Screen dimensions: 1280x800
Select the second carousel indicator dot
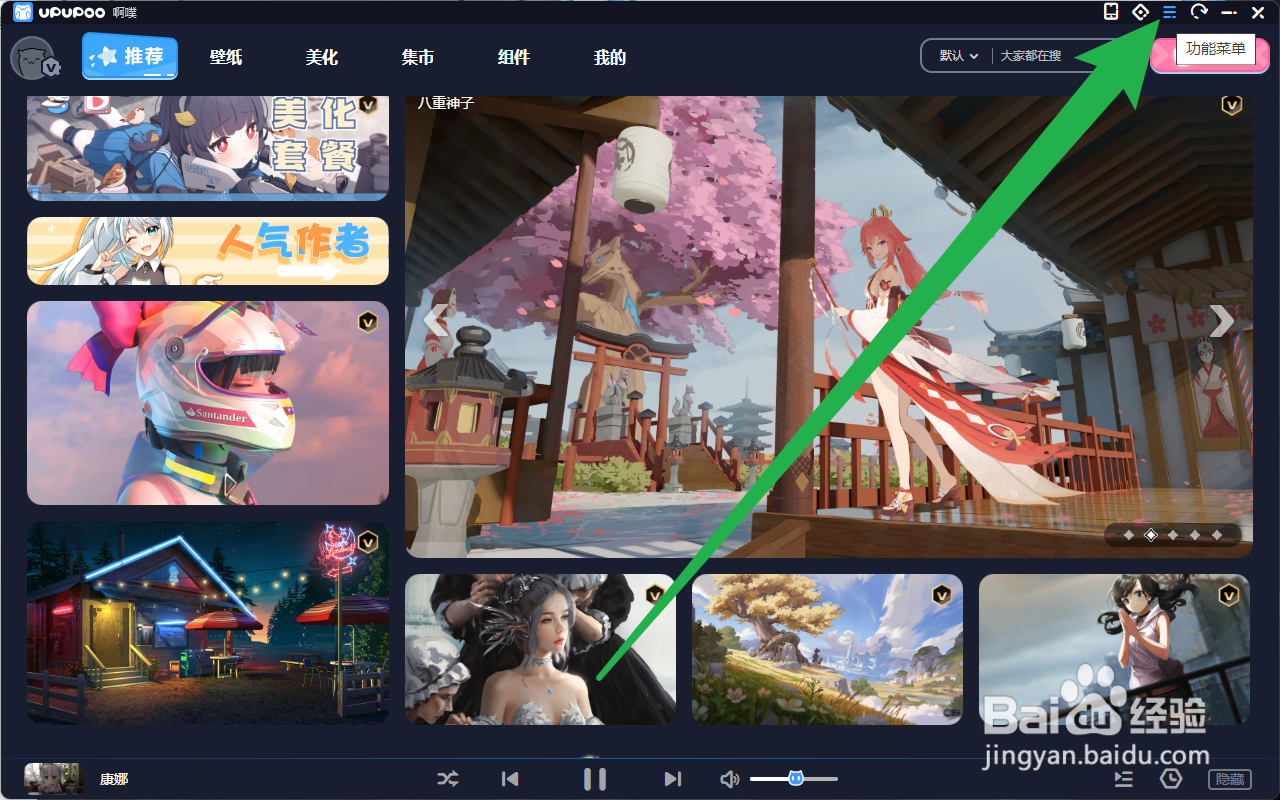[x=1151, y=535]
